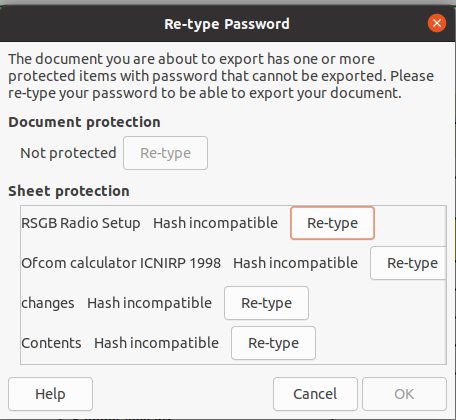Click the Document protection heading
This screenshot has width=456, height=420.
coord(84,122)
